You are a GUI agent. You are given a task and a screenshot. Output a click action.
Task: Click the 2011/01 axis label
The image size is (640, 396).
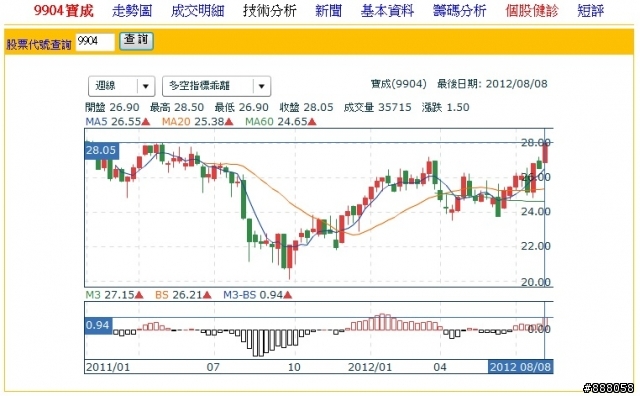click(x=108, y=367)
